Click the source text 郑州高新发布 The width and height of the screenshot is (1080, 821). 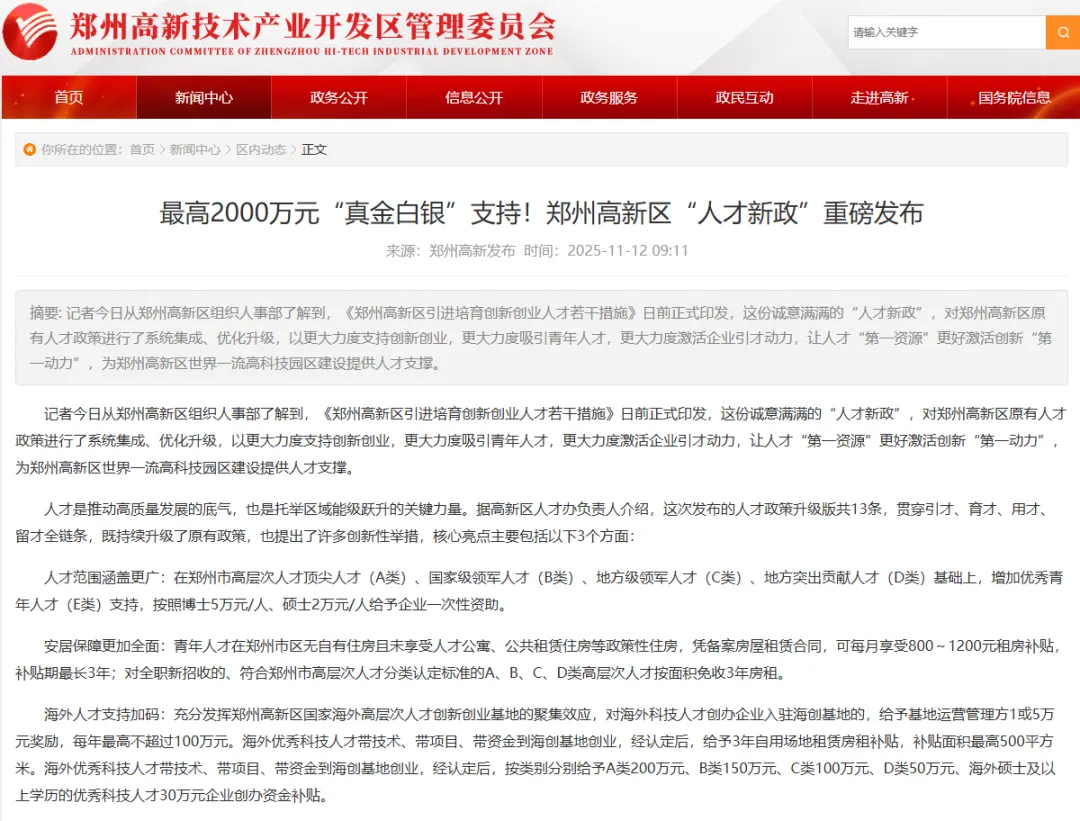pos(472,251)
